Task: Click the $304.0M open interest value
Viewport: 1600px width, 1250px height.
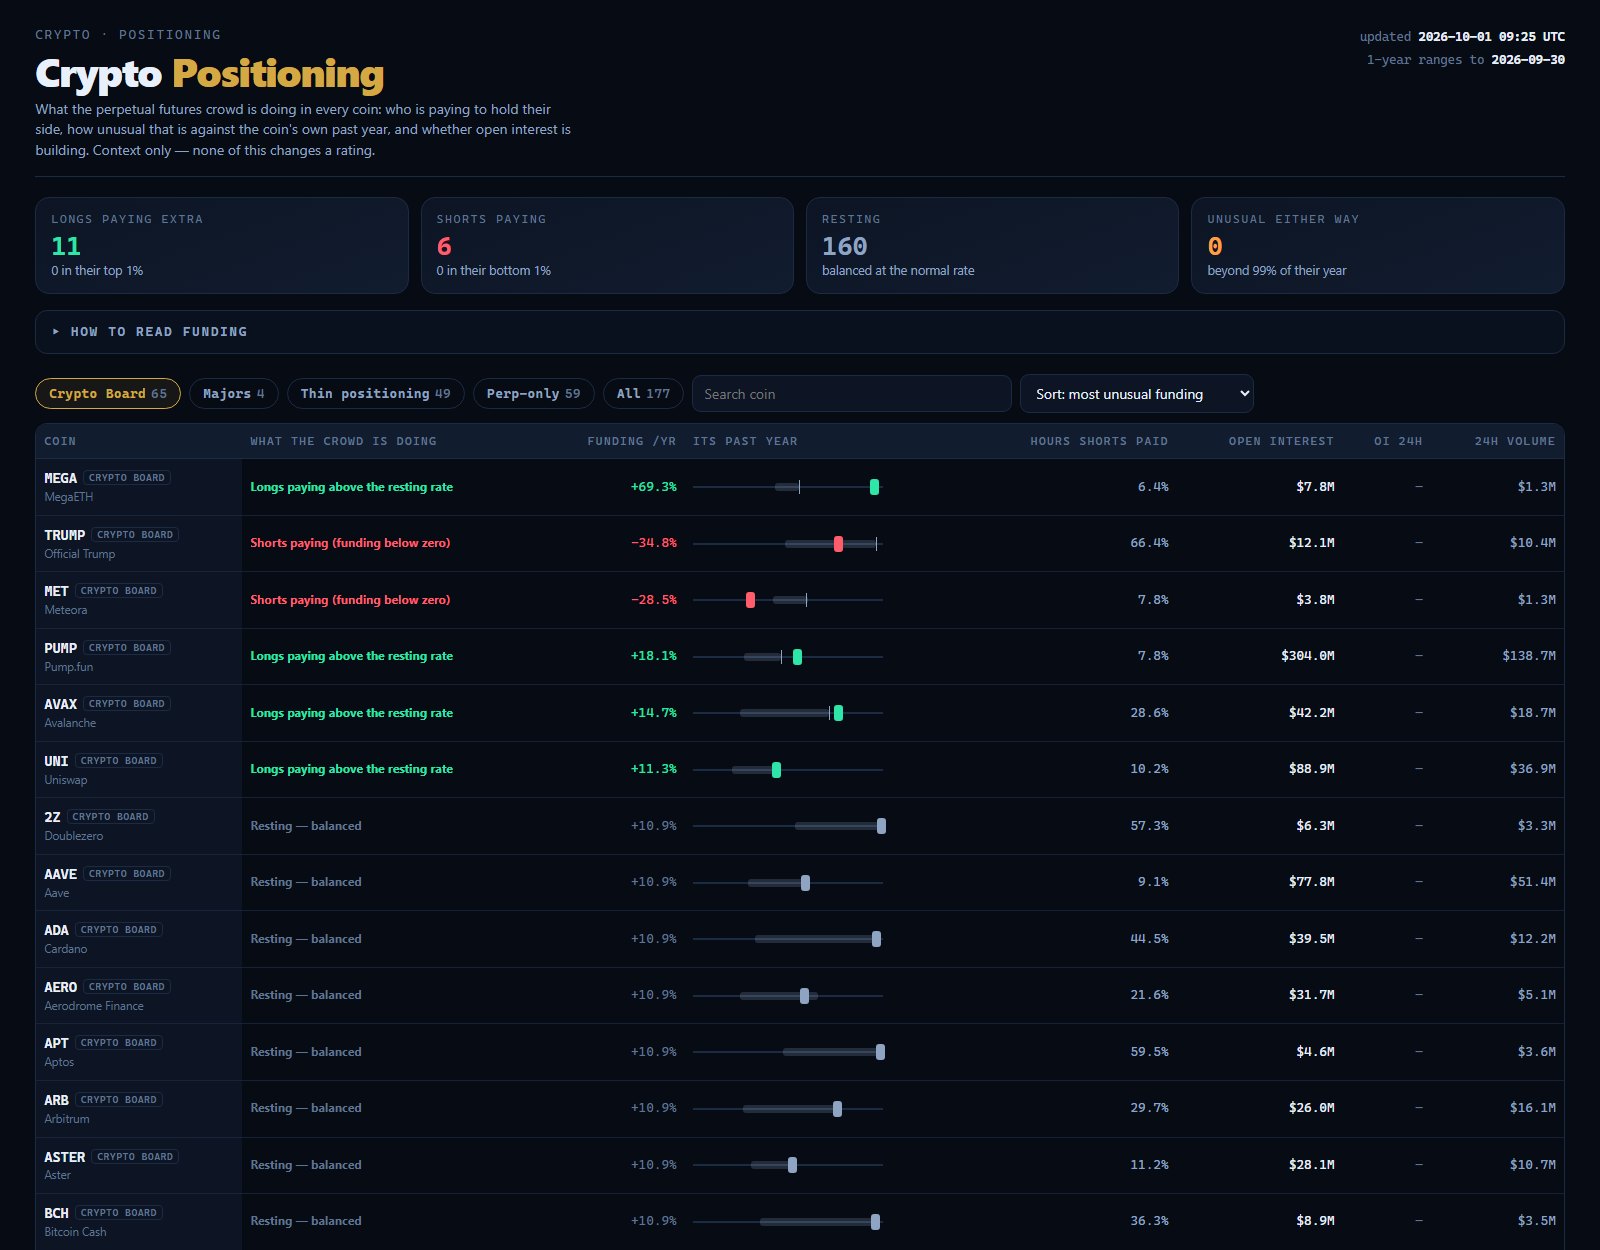Action: coord(1307,656)
